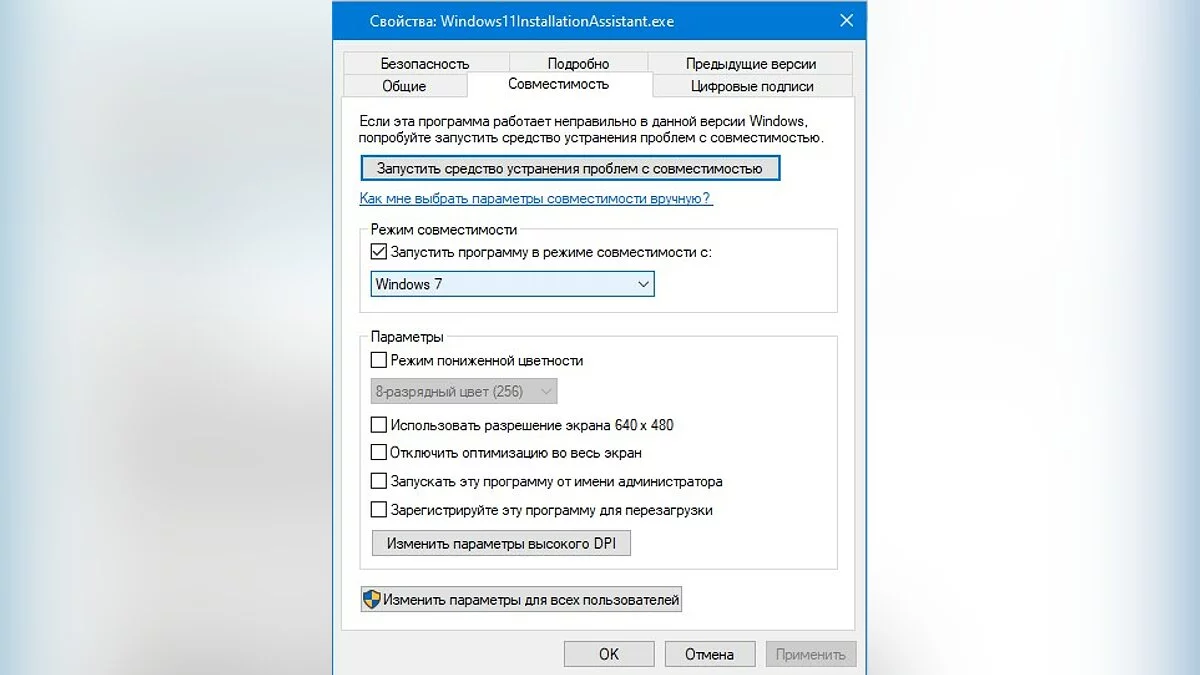Screen dimensions: 1200x675
Task: Launch the compatibility troubleshooter button
Action: [569, 168]
